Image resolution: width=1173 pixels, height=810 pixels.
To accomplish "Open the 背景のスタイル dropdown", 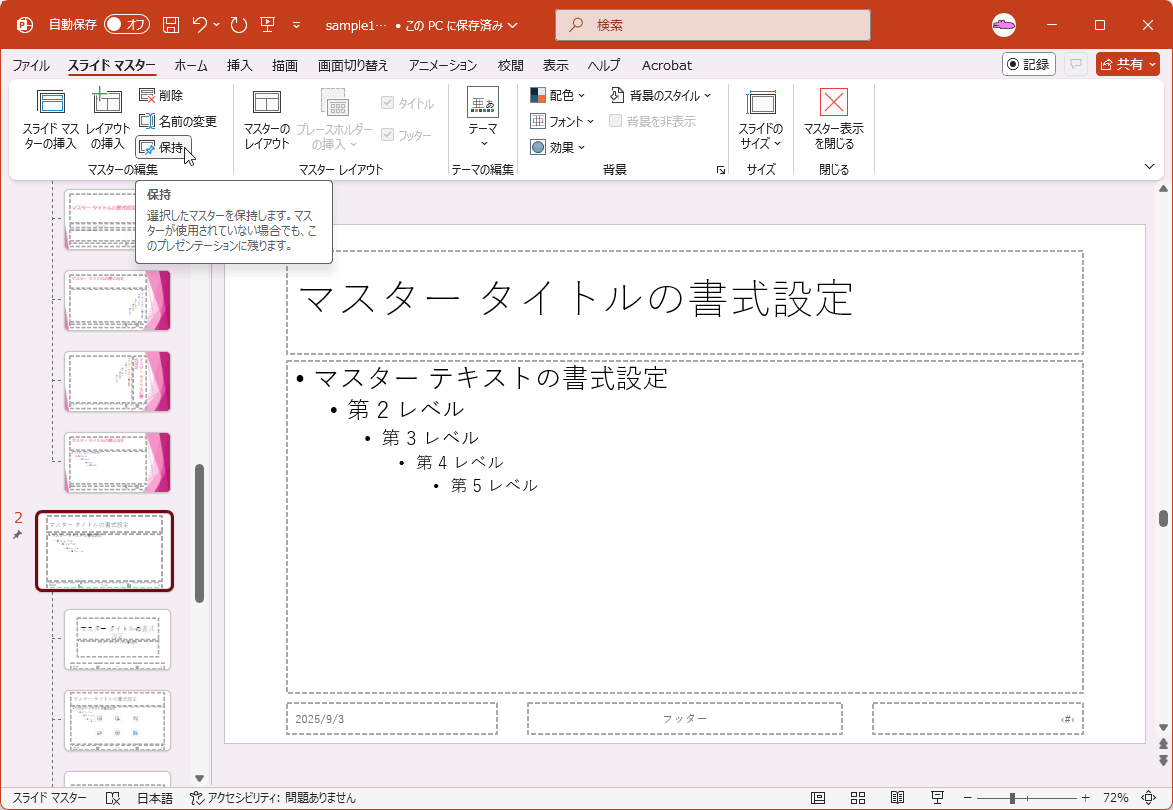I will (661, 95).
